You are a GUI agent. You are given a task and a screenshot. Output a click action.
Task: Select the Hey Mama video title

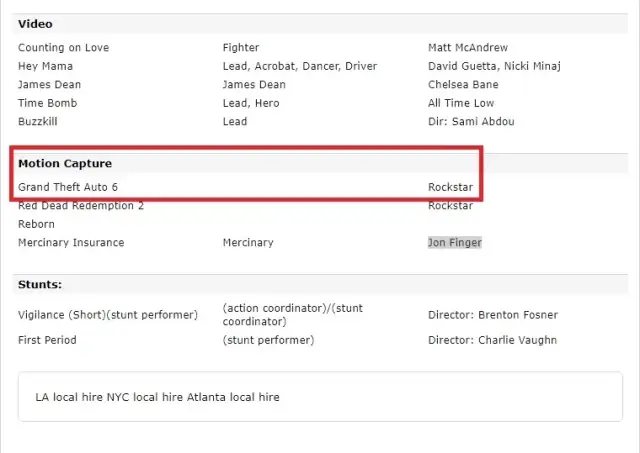(45, 66)
